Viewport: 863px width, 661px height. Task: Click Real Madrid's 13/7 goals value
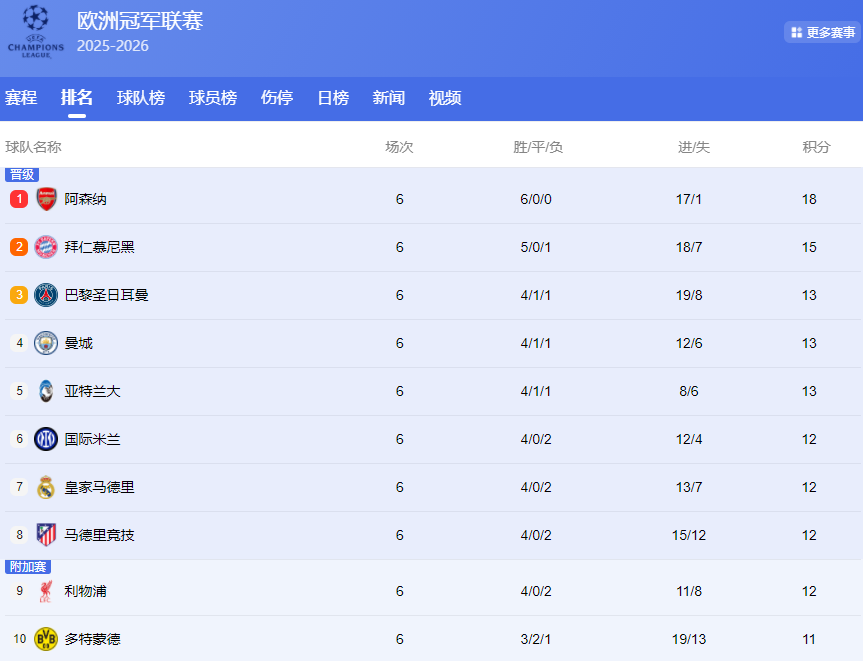[689, 487]
